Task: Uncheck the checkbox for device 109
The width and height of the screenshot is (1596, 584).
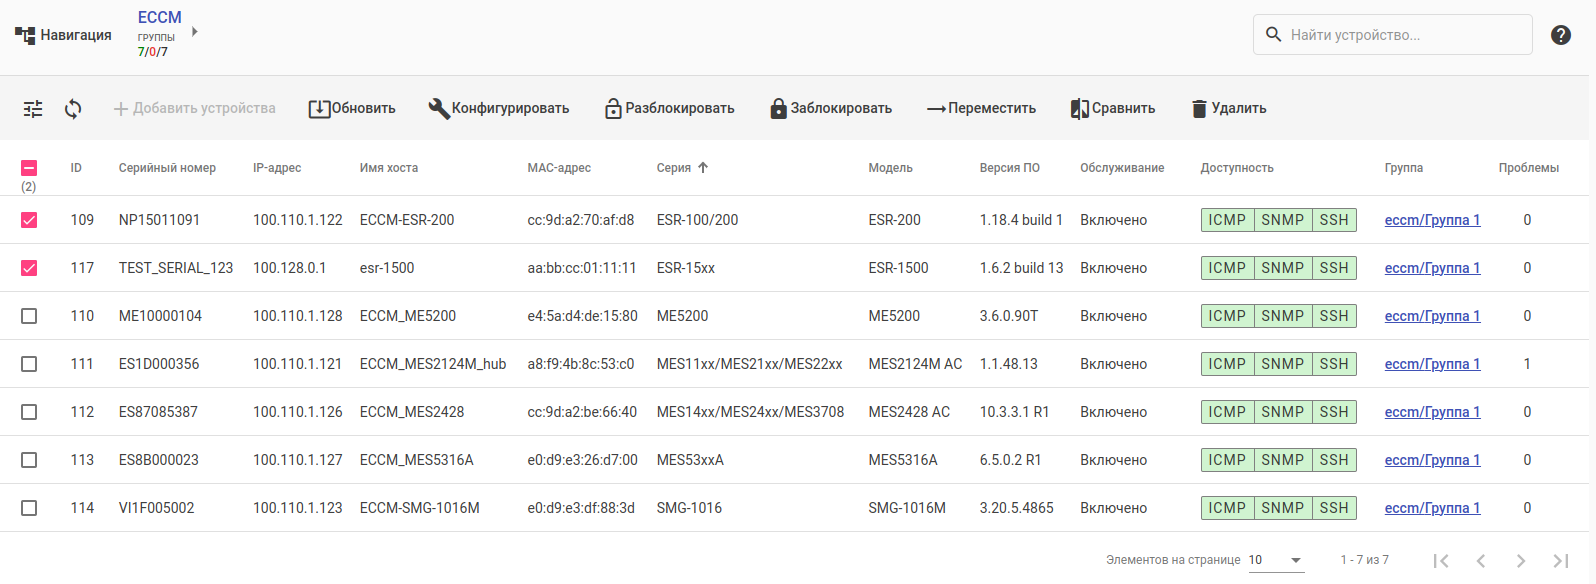Action: tap(29, 220)
